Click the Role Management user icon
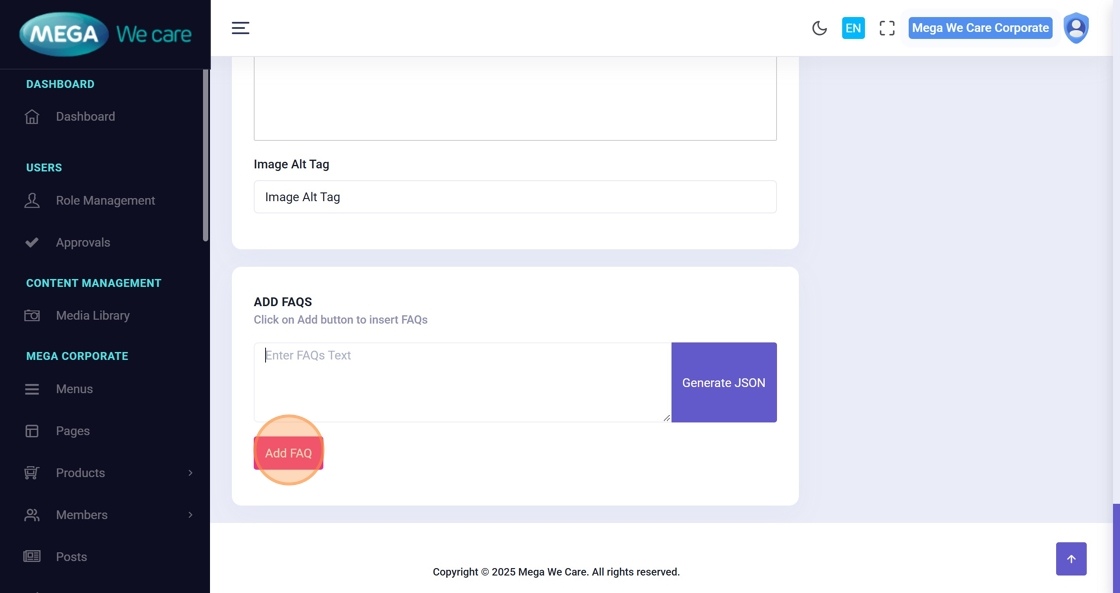Image resolution: width=1120 pixels, height=593 pixels. click(x=32, y=201)
